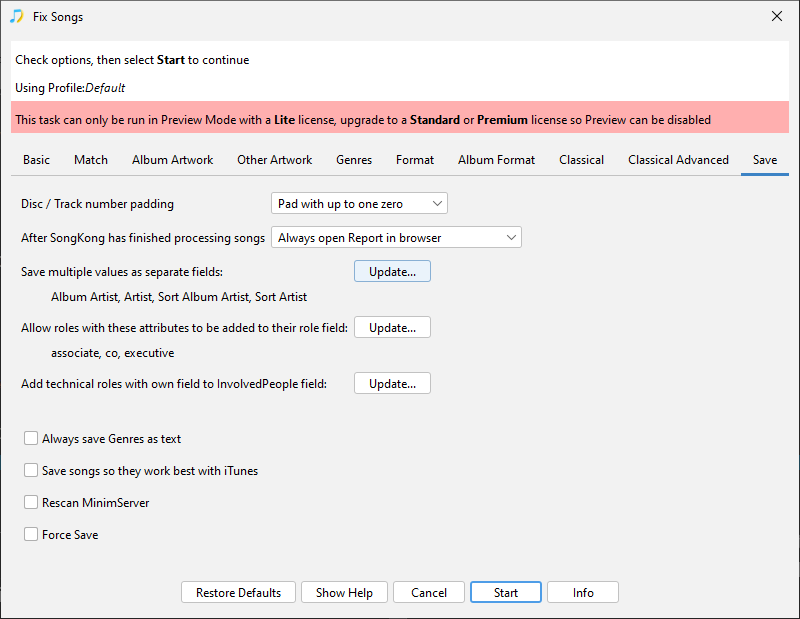
Task: Switch to the Basic tab
Action: (x=36, y=160)
